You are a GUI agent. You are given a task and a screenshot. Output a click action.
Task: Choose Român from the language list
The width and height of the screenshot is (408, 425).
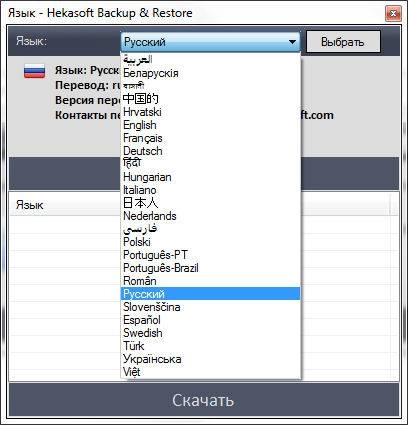coord(211,281)
